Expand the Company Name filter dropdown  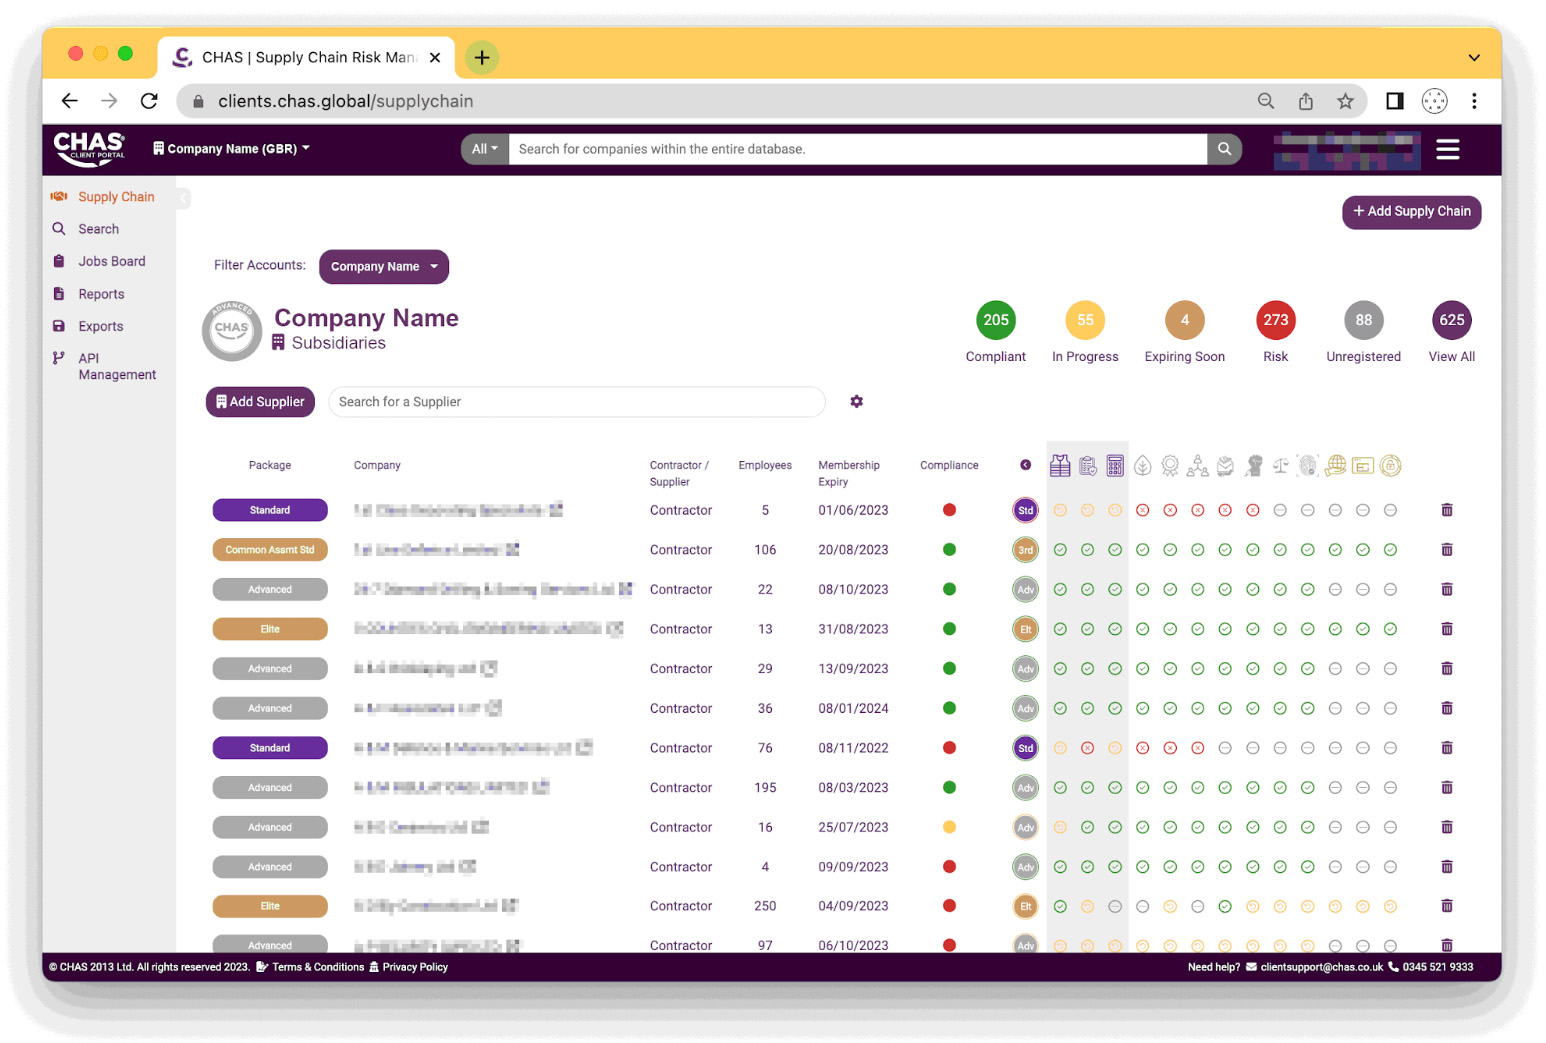[384, 267]
